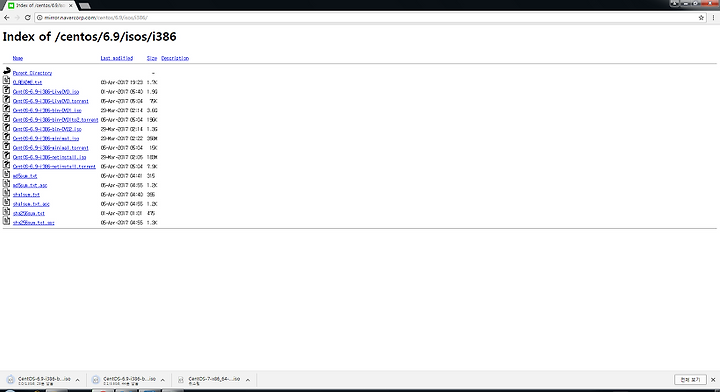Select the 'Index of /centos/6.9' browser tab

pyautogui.click(x=39, y=6)
